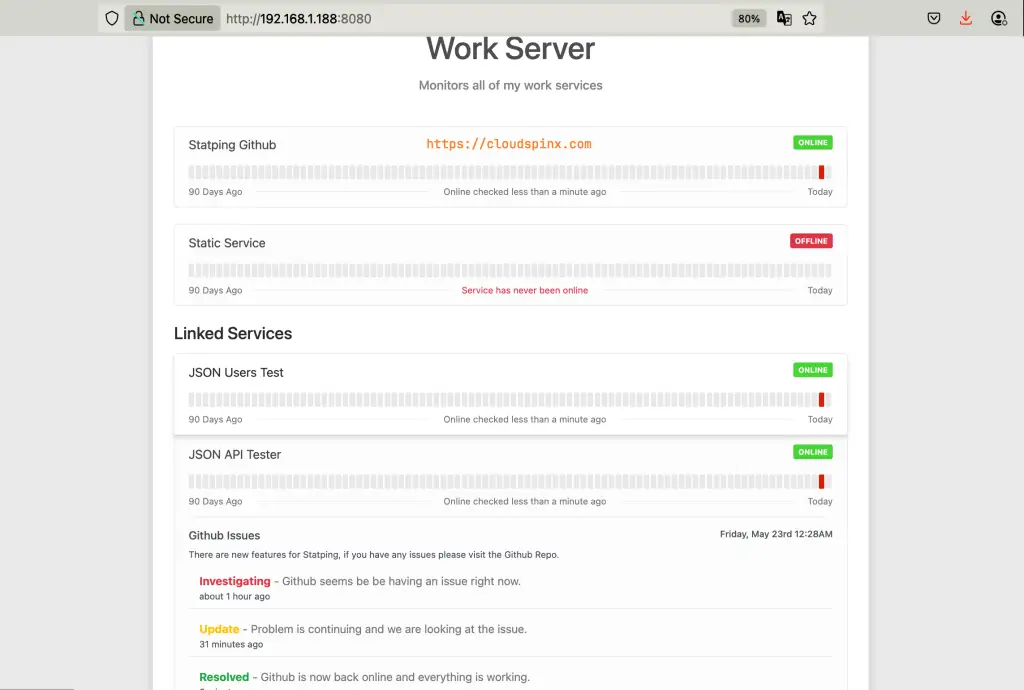This screenshot has height=690, width=1024.
Task: Click the address bar showing 192.168.1.188
Action: tap(300, 17)
